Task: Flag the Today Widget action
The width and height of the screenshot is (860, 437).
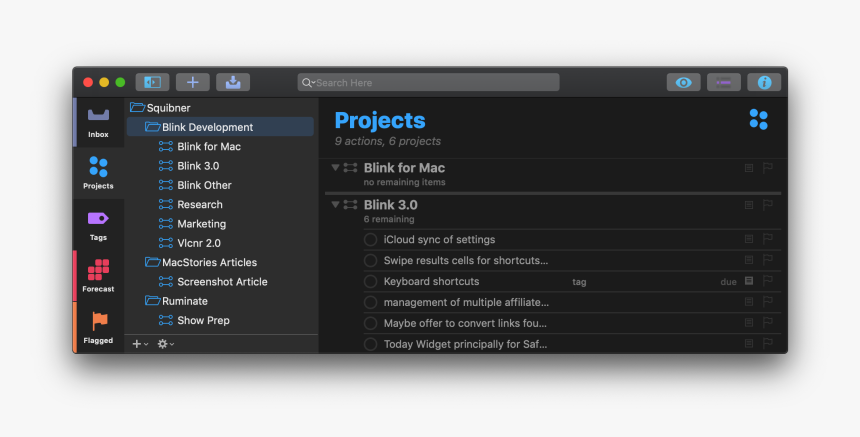Action: pyautogui.click(x=768, y=343)
